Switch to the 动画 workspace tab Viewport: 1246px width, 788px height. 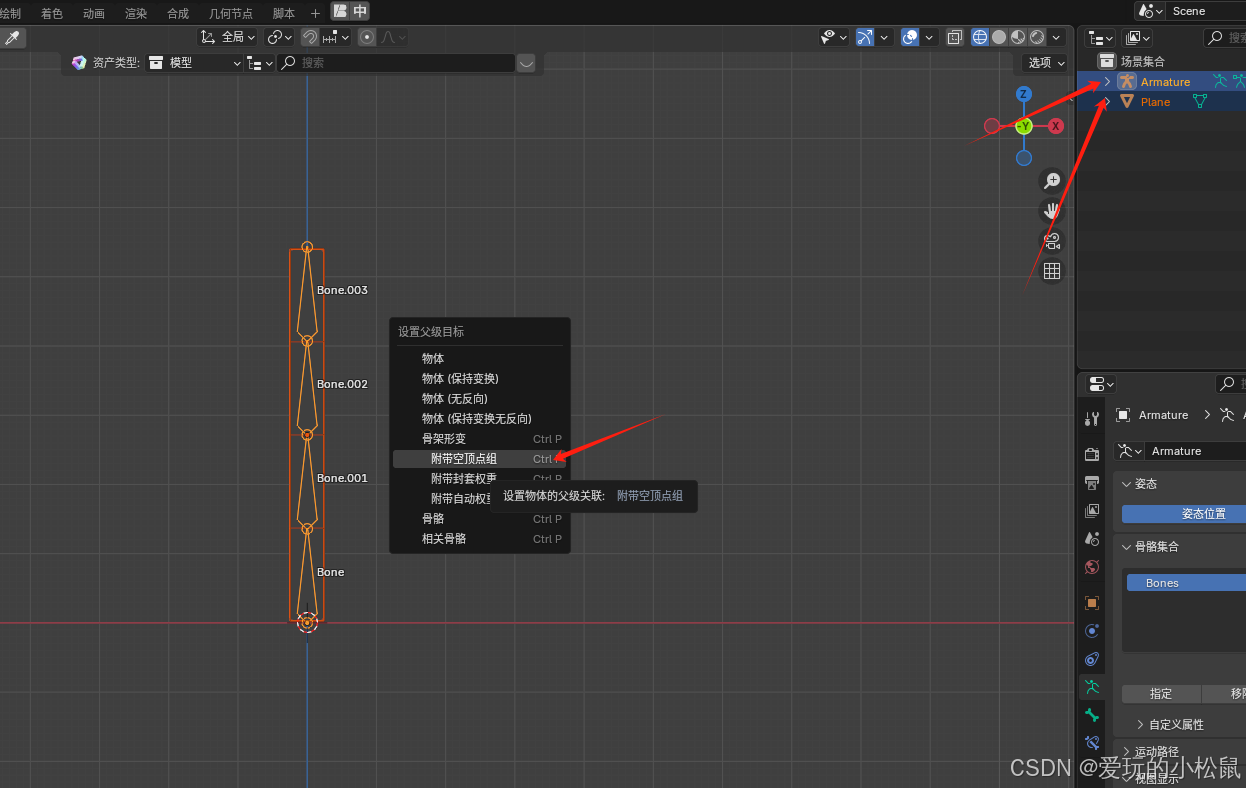coord(94,13)
